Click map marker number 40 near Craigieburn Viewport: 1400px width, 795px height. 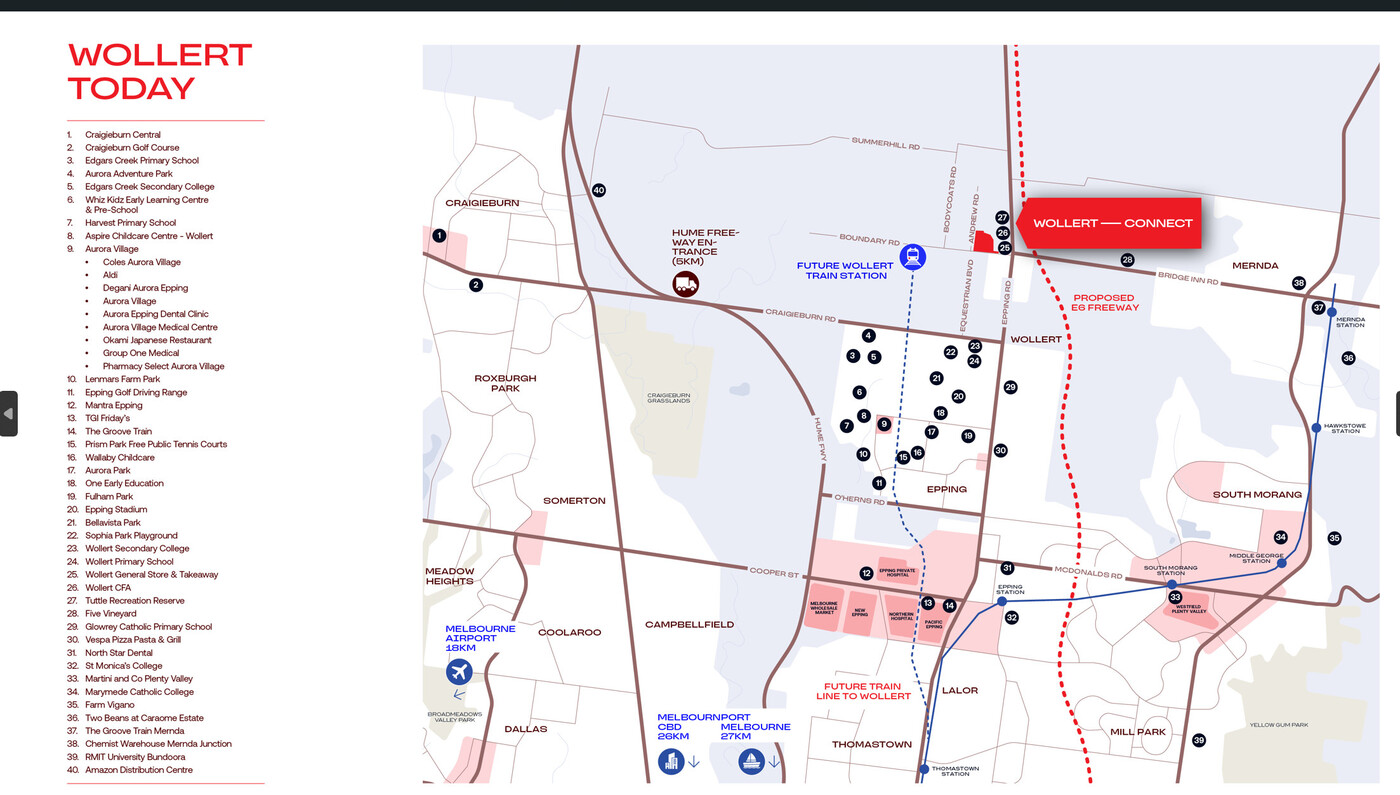pos(599,190)
